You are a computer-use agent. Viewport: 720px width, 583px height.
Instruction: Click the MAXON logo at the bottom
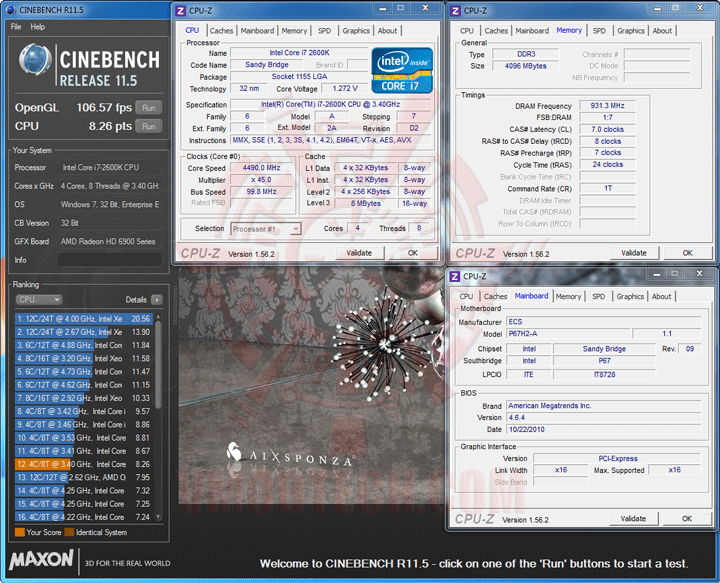click(x=41, y=560)
